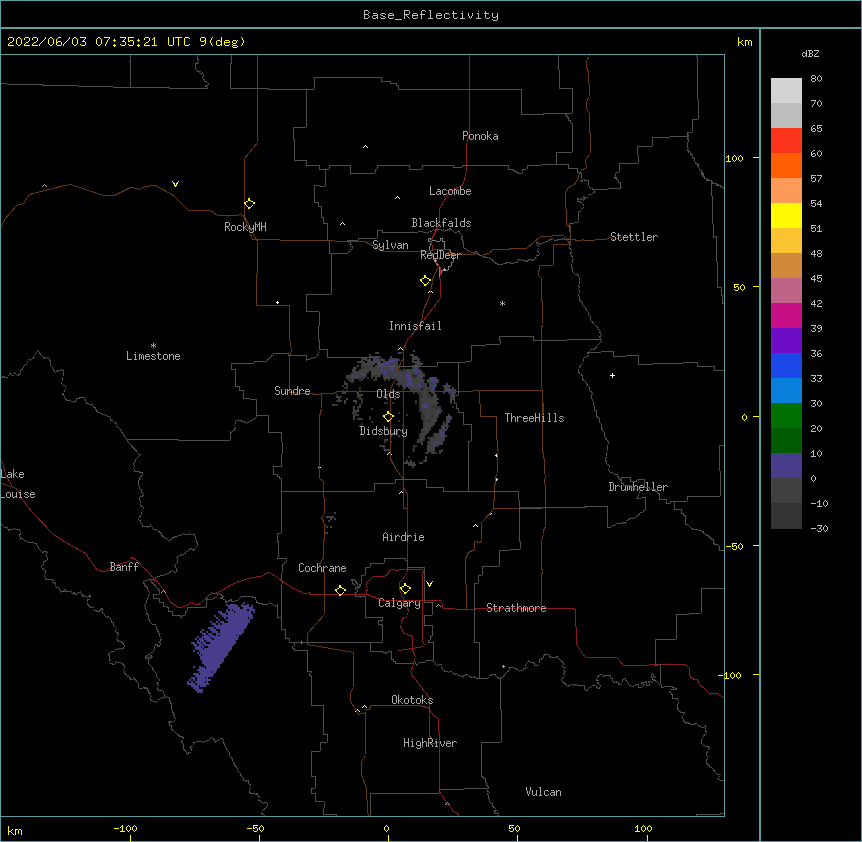The height and width of the screenshot is (842, 862).
Task: Select the white plus marker north of Drumheller
Action: click(612, 375)
